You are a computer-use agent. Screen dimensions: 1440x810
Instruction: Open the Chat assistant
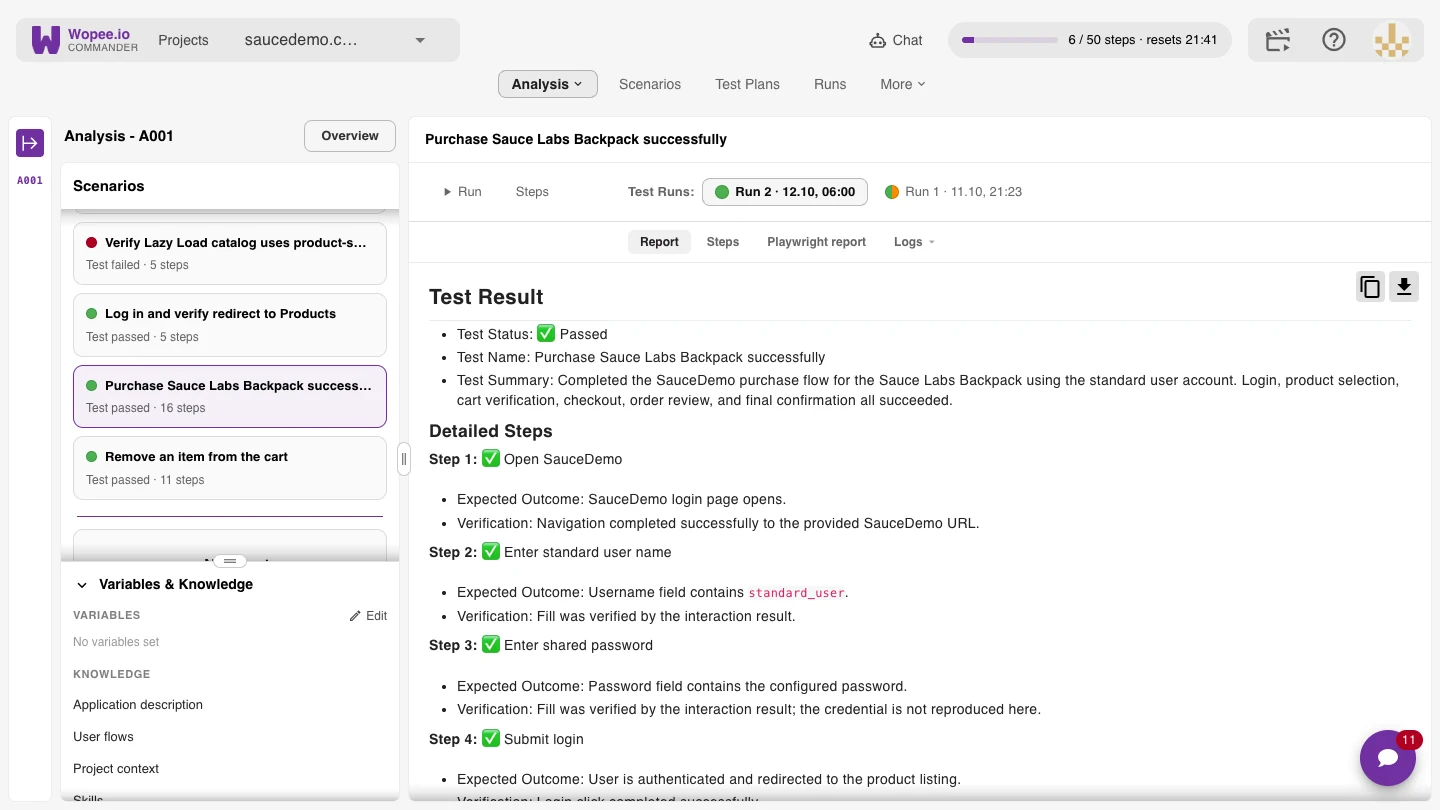[x=896, y=40]
